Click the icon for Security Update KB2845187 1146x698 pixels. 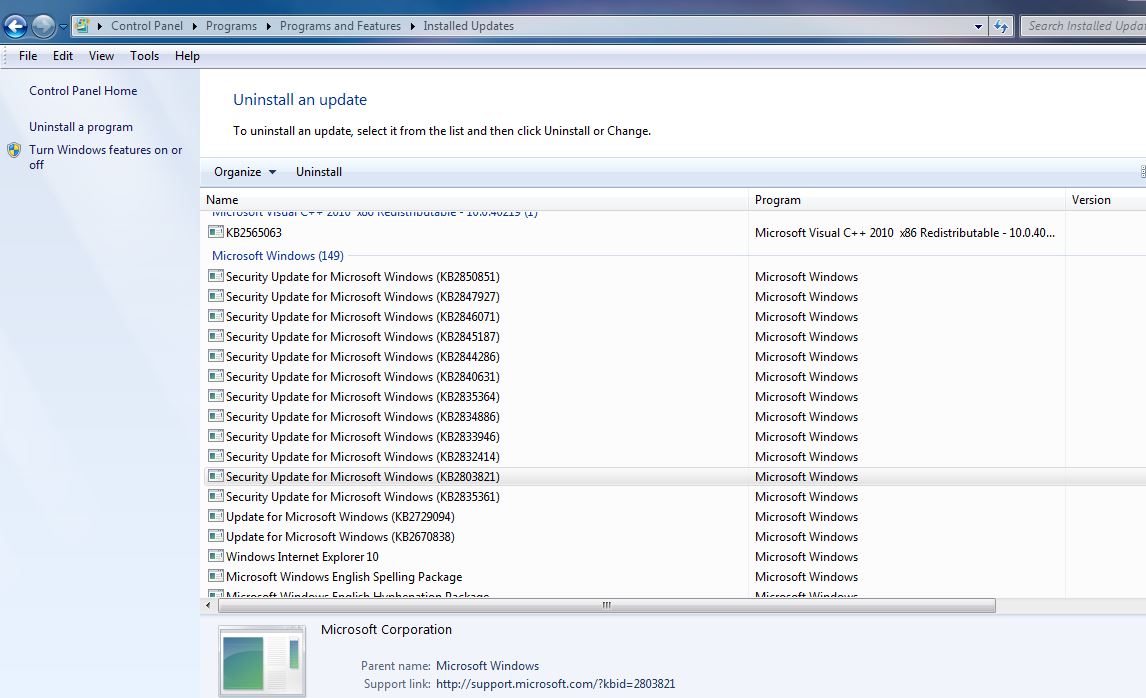click(216, 336)
